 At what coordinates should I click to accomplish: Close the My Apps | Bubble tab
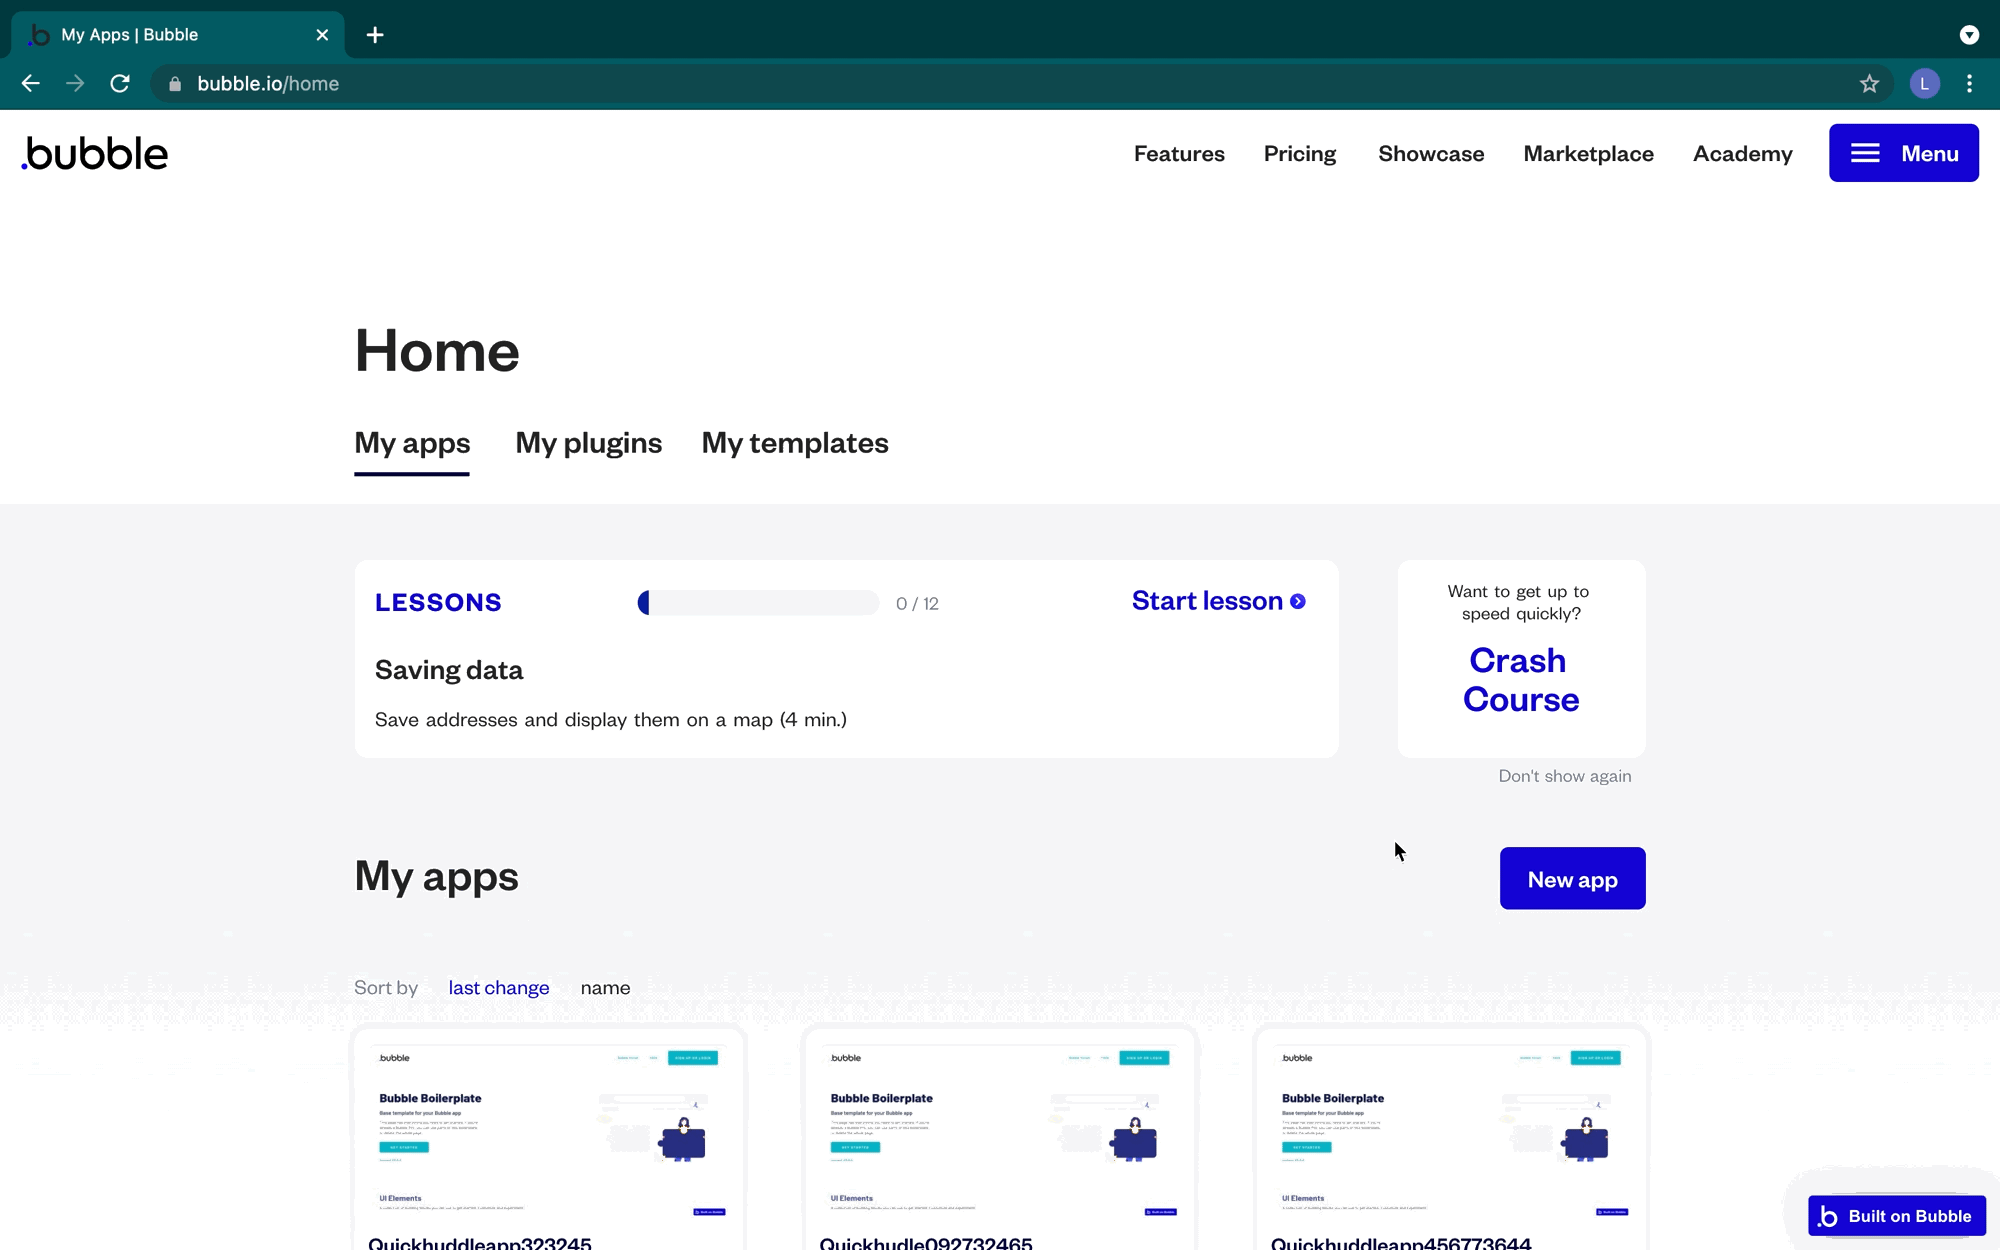point(322,35)
